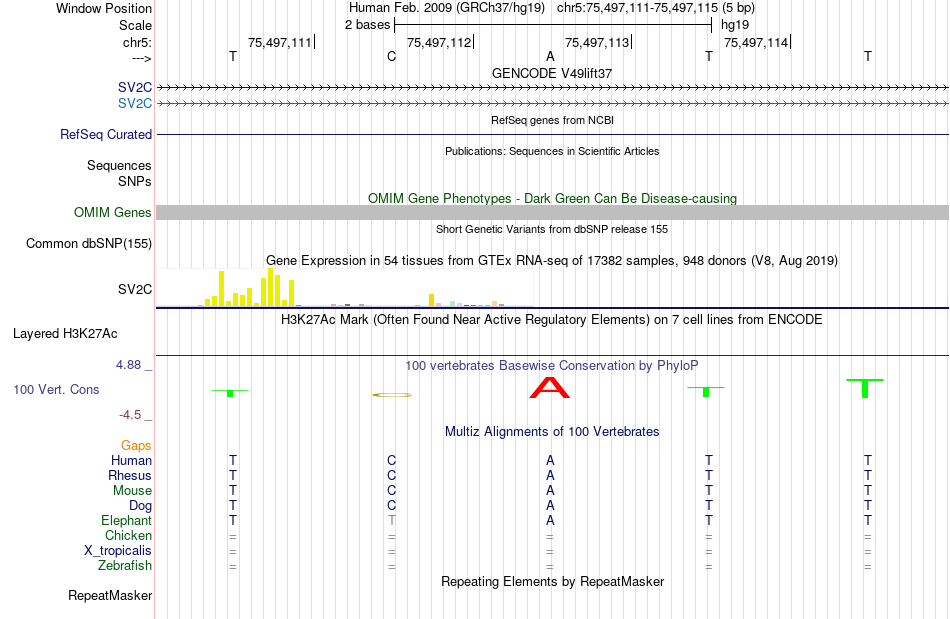Open Common dbSNP(155) track label
The width and height of the screenshot is (950, 619).
coord(88,243)
